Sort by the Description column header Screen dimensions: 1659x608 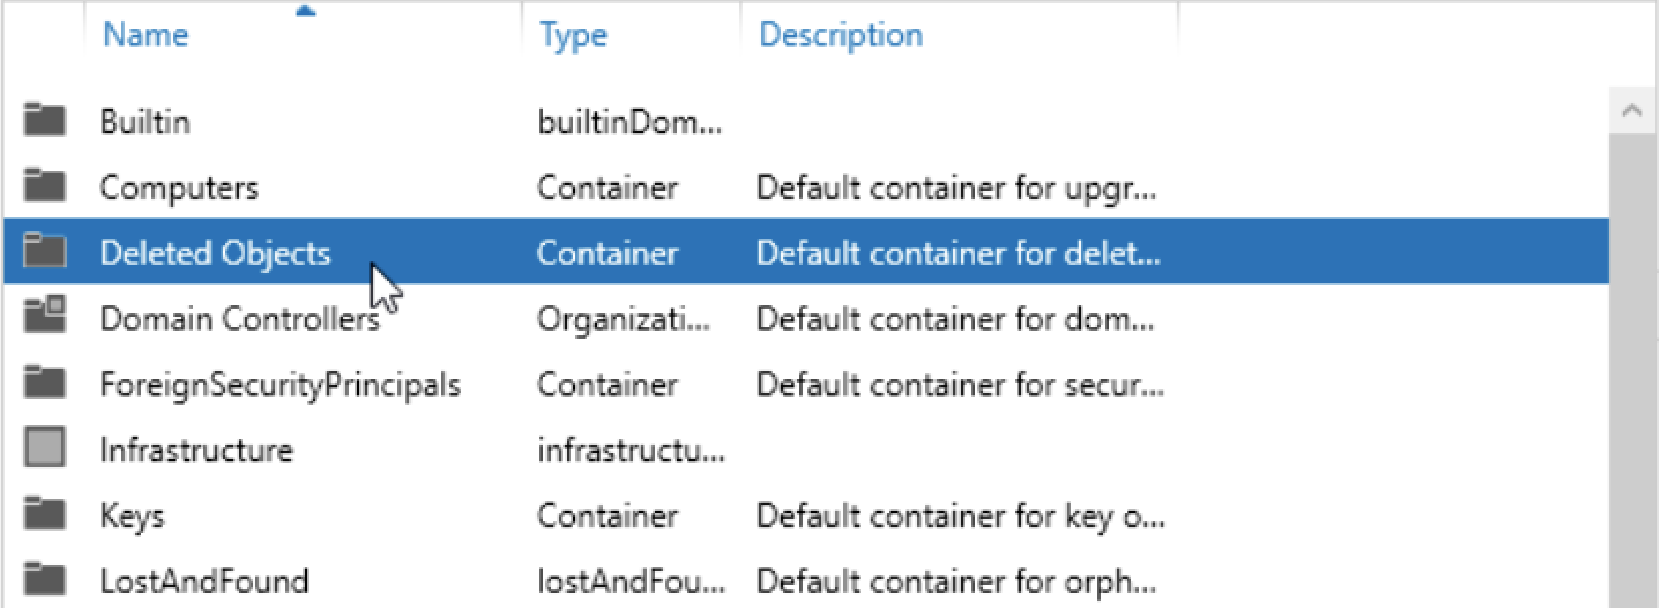pyautogui.click(x=841, y=35)
